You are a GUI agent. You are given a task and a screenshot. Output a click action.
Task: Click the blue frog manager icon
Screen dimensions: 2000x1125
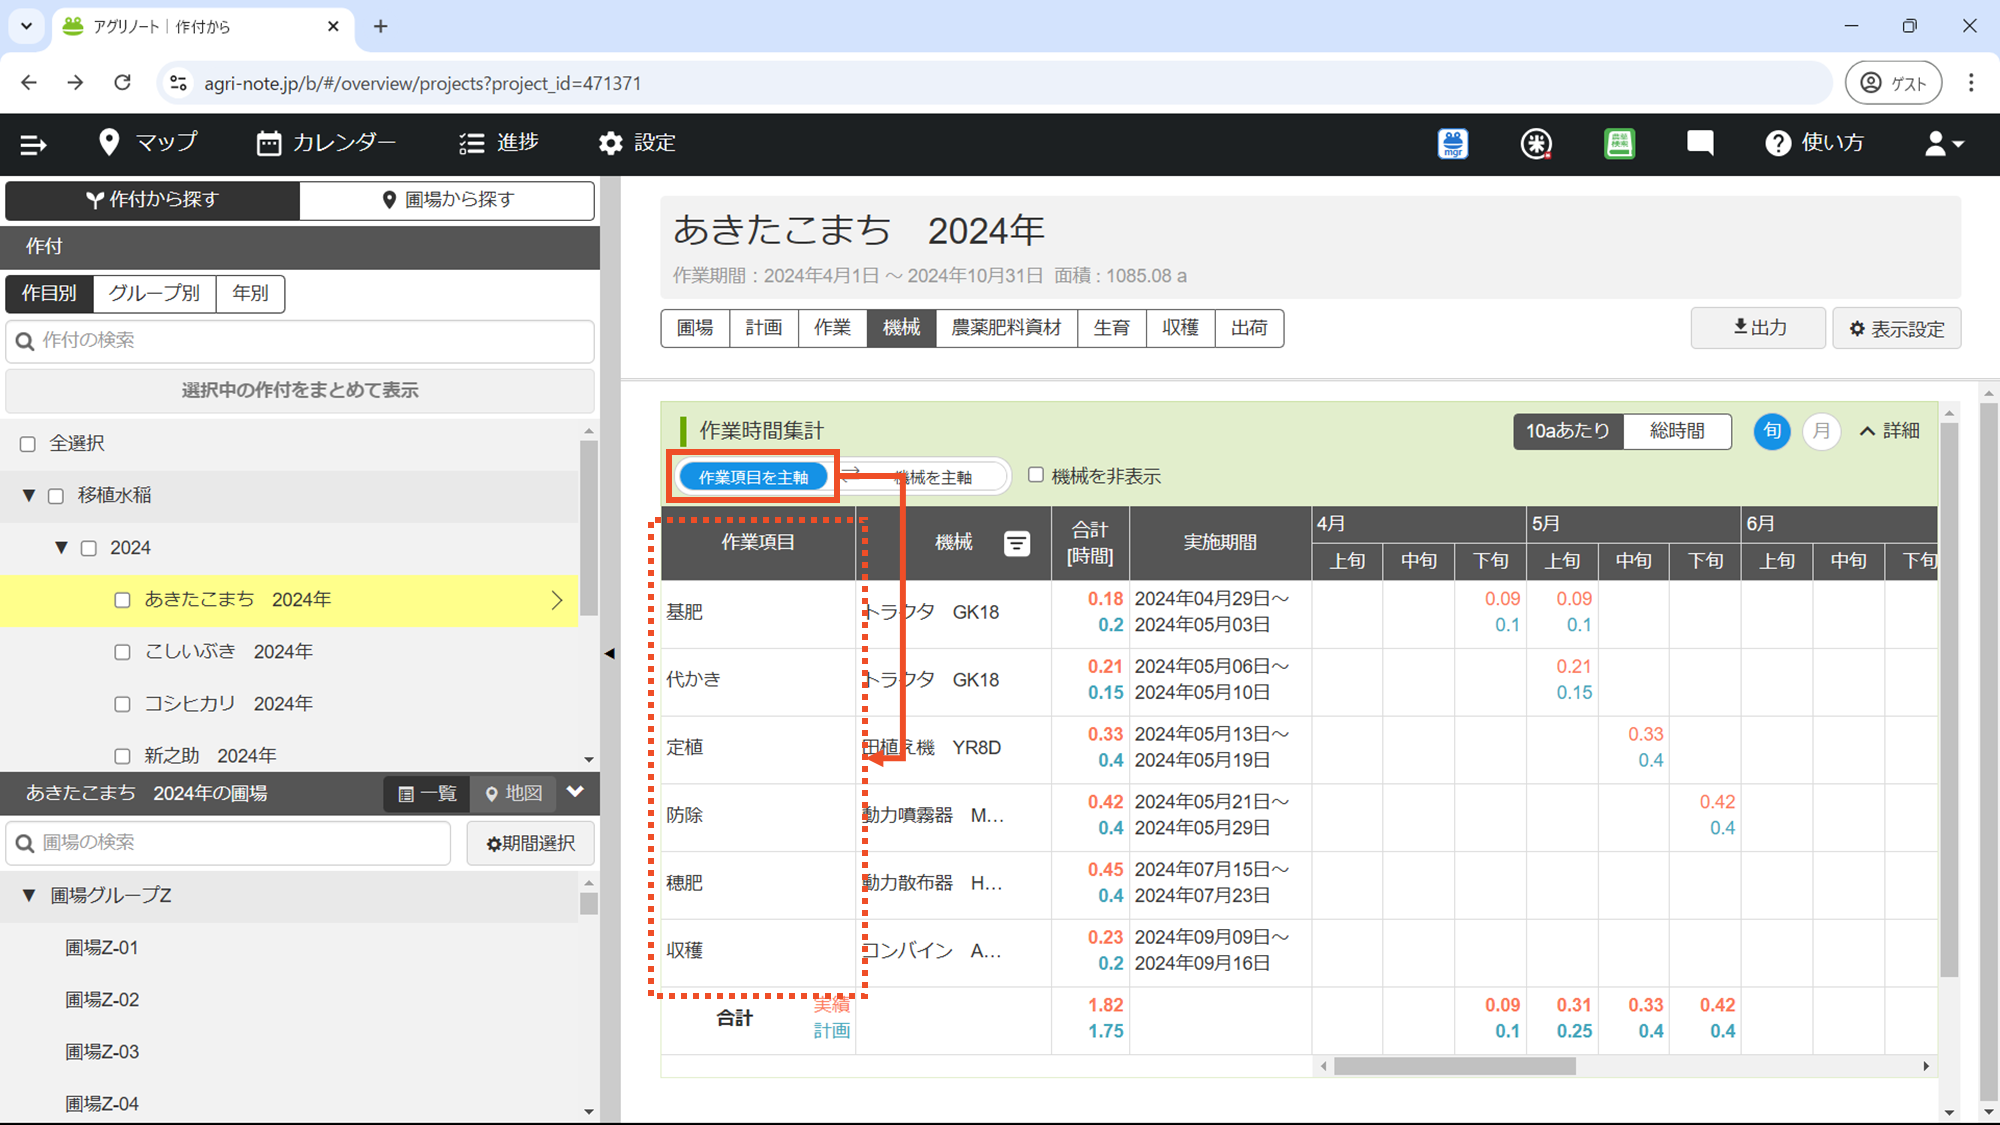(1453, 144)
